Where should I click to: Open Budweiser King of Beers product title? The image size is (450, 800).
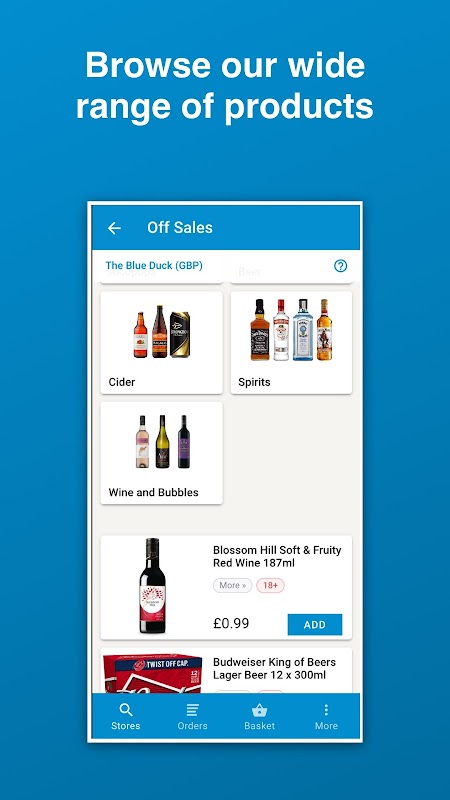coord(274,669)
